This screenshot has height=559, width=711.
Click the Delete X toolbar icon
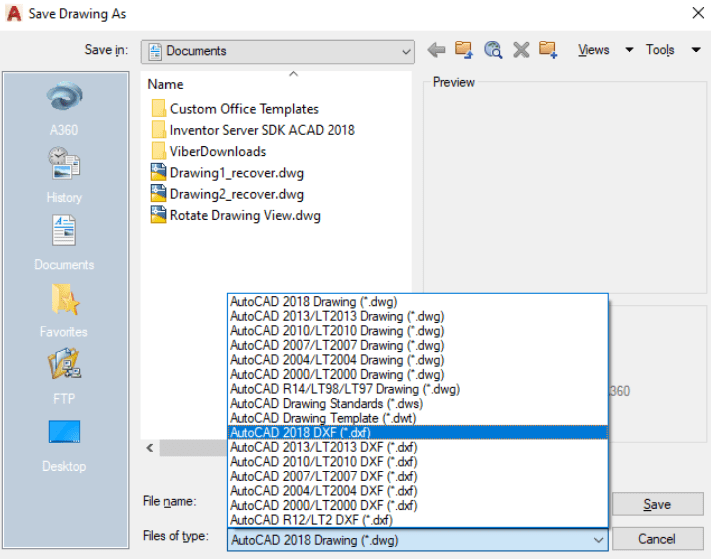click(x=521, y=49)
